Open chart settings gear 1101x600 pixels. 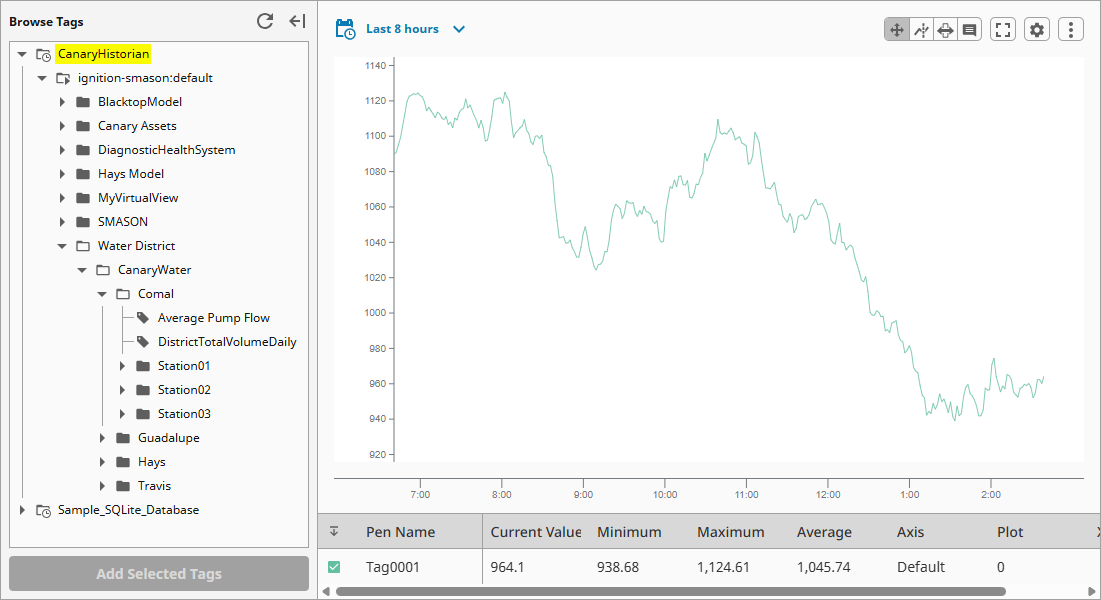1037,30
